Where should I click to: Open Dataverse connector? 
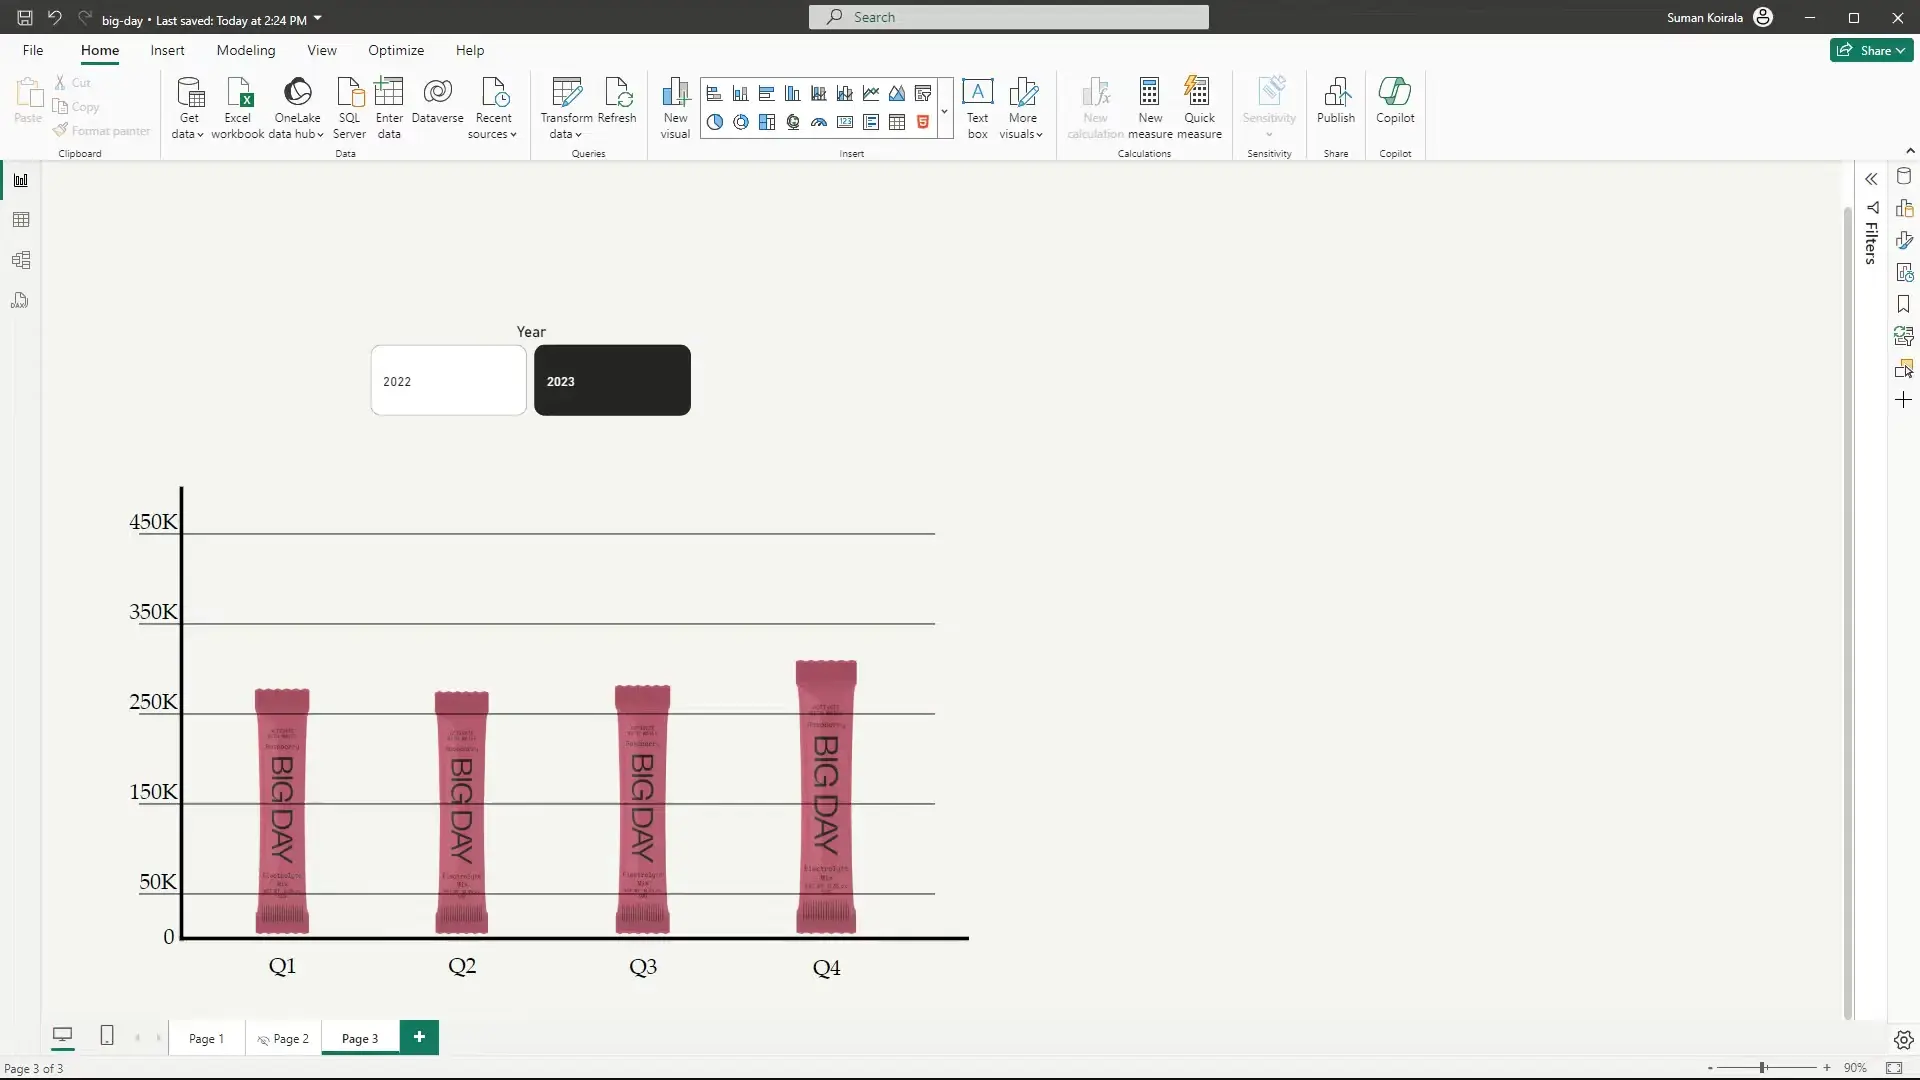pyautogui.click(x=437, y=101)
